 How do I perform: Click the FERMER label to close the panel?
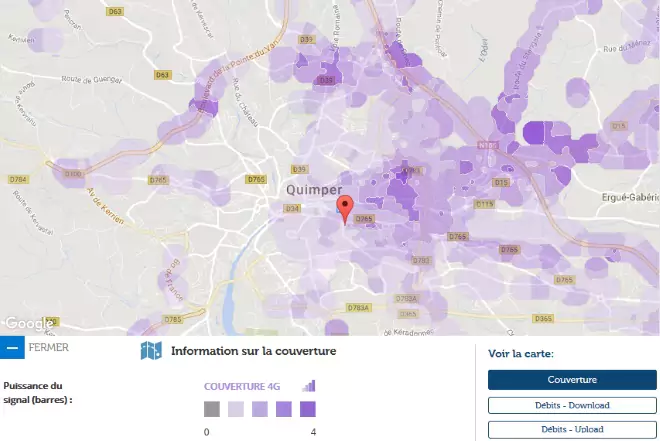tap(49, 349)
